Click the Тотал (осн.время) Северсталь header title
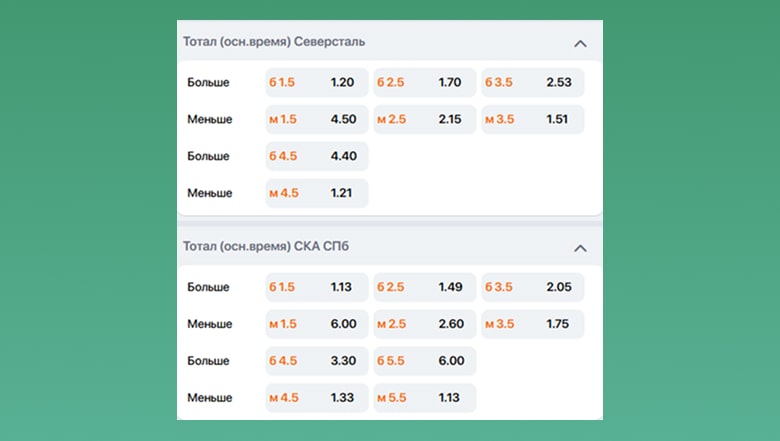Image resolution: width=780 pixels, height=441 pixels. pos(274,42)
